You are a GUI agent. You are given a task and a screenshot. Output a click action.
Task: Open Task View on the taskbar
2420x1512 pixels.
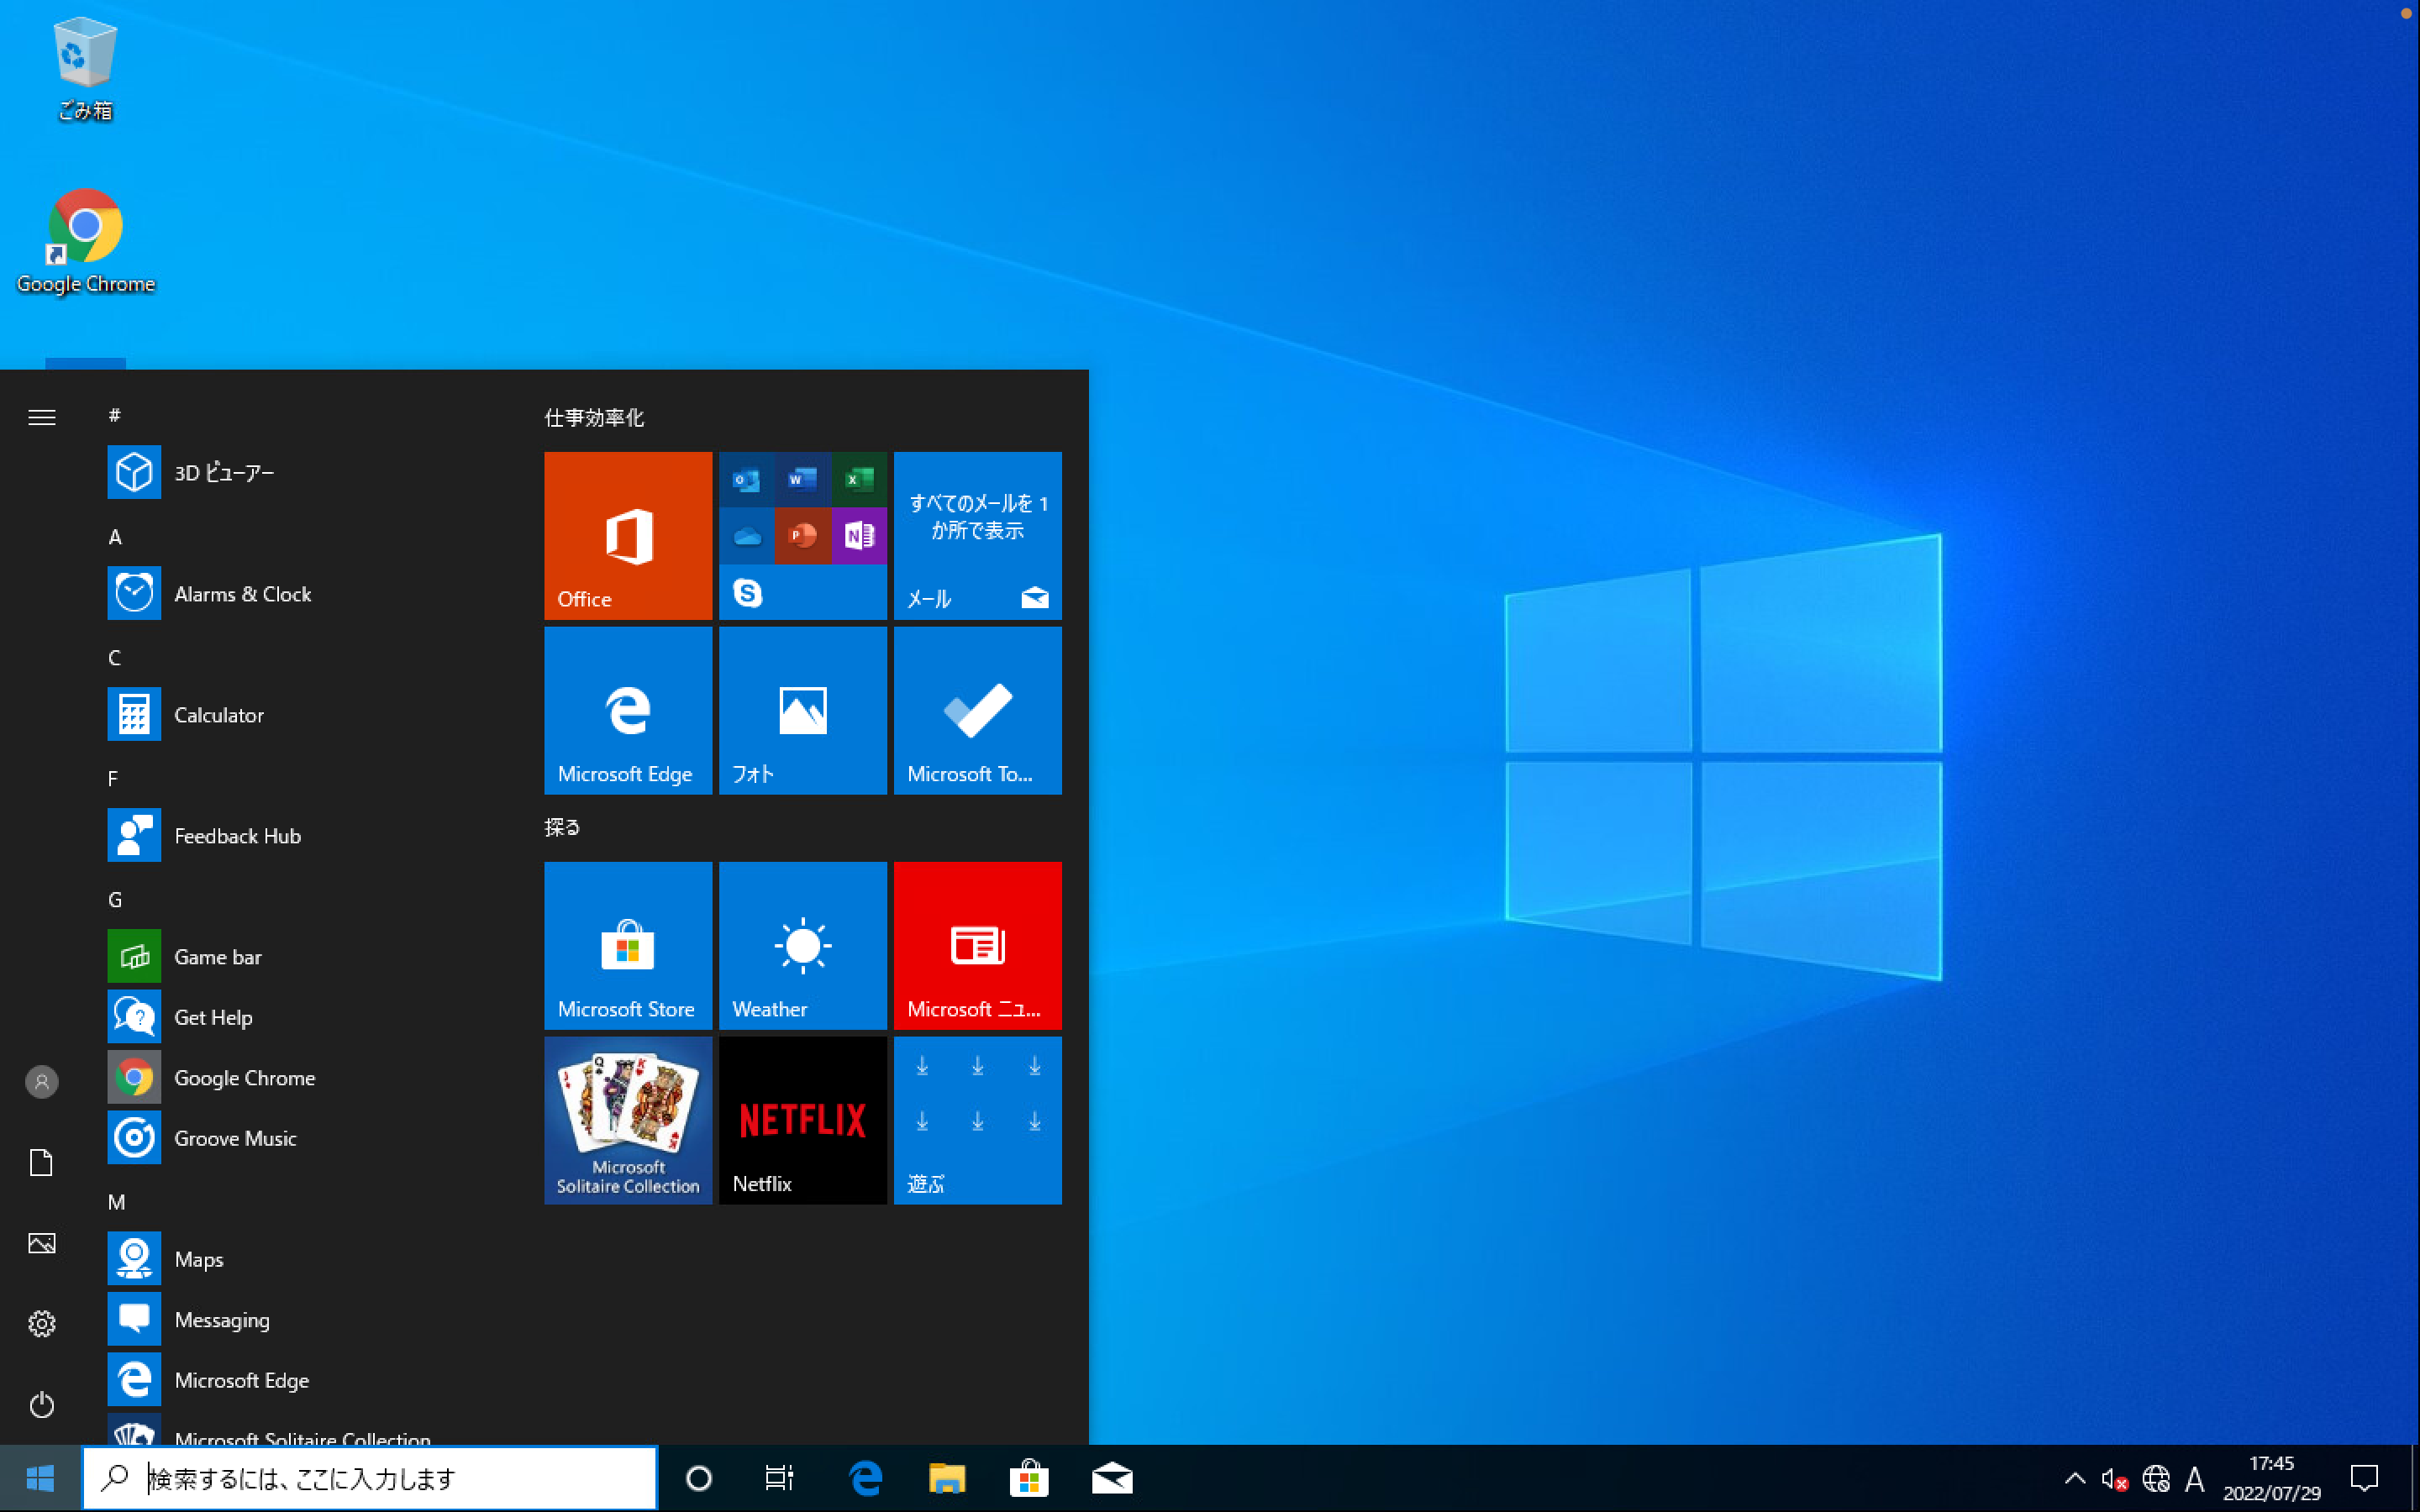779,1478
